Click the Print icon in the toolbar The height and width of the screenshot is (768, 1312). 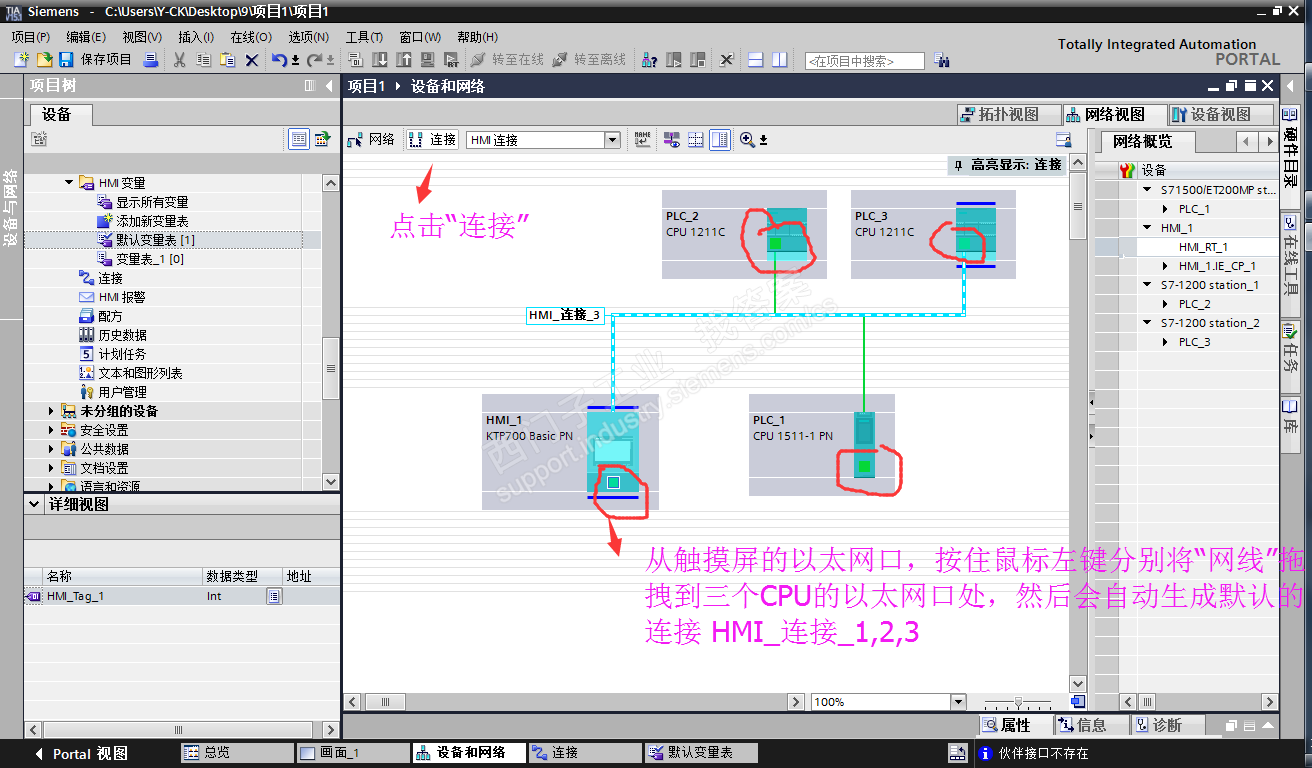(x=151, y=60)
